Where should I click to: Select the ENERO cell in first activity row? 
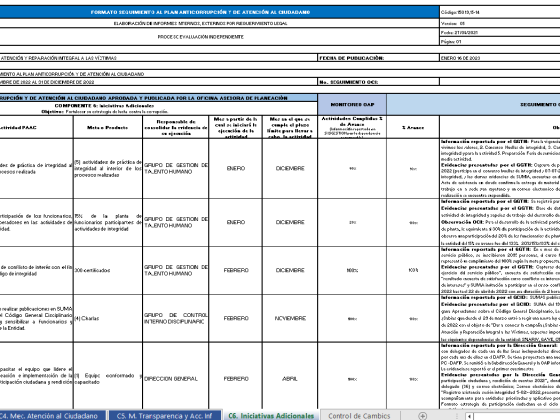[x=235, y=168]
